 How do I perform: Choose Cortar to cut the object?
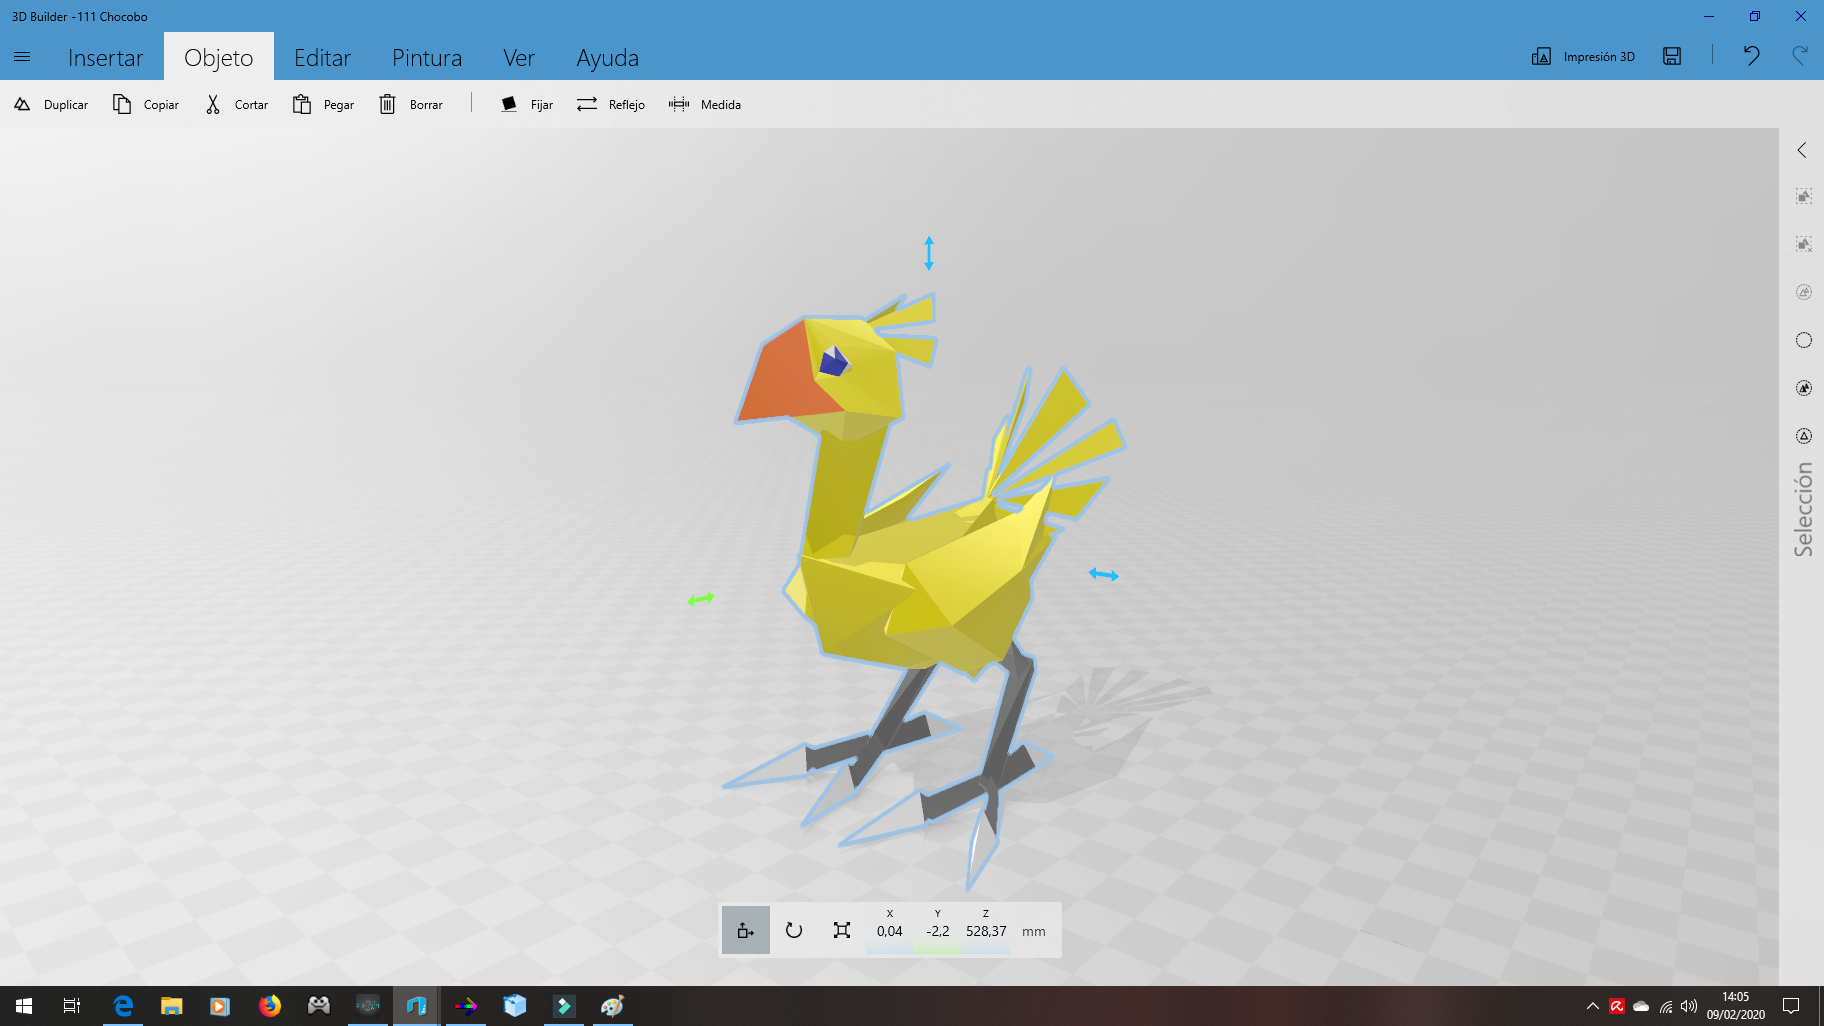click(x=237, y=104)
